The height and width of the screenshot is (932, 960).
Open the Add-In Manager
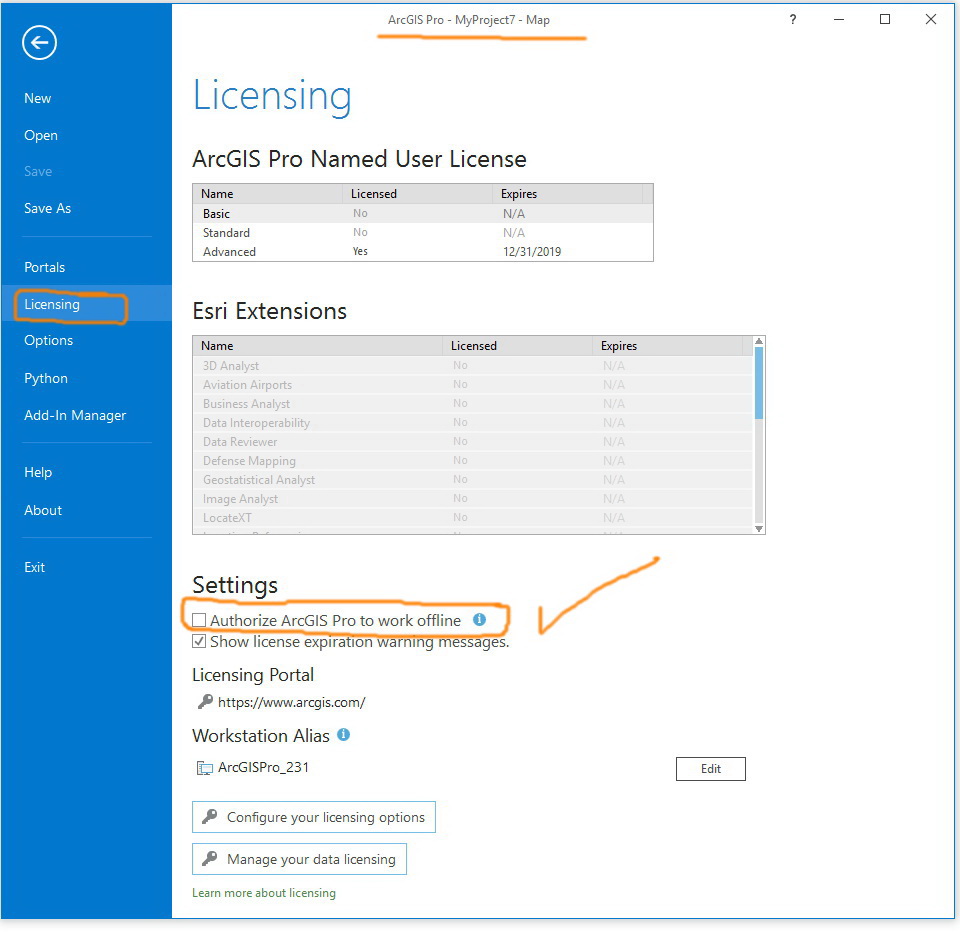tap(75, 415)
